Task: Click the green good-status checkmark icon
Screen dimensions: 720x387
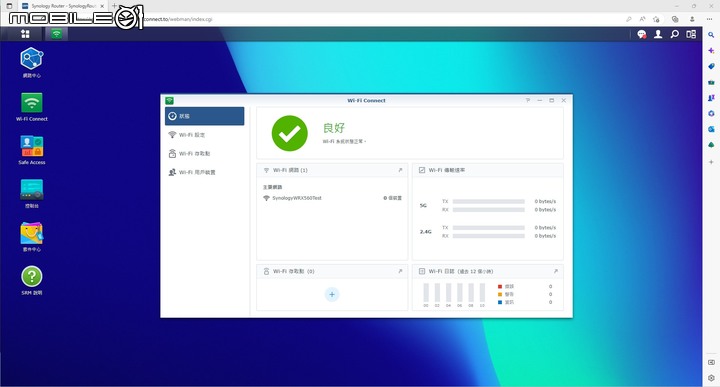Action: (x=289, y=133)
